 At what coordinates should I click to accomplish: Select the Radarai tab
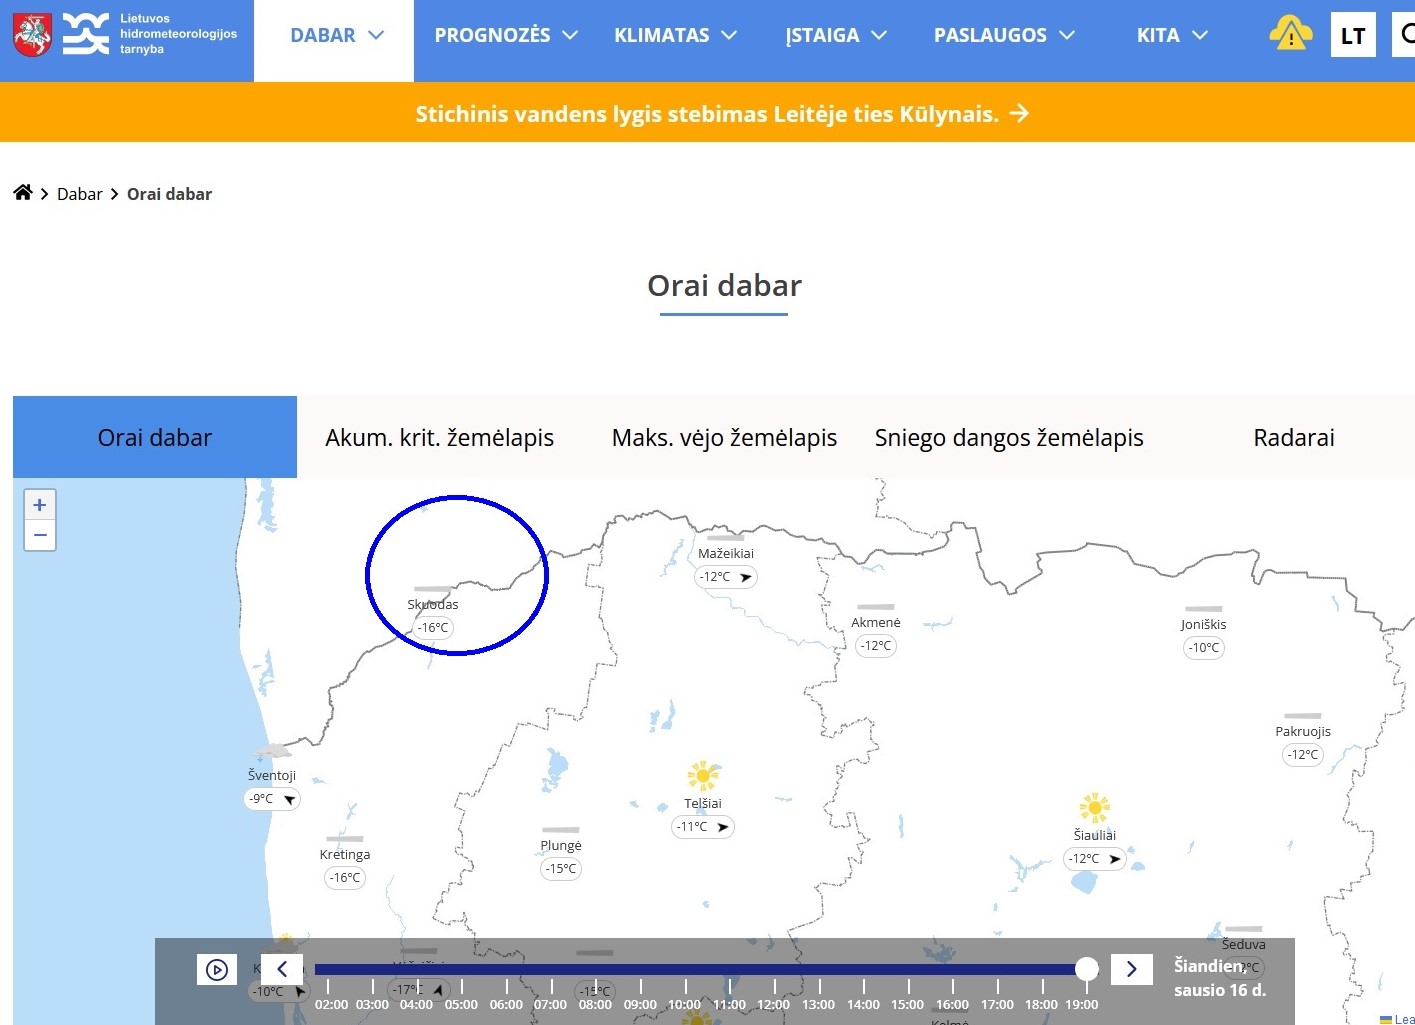(1294, 437)
